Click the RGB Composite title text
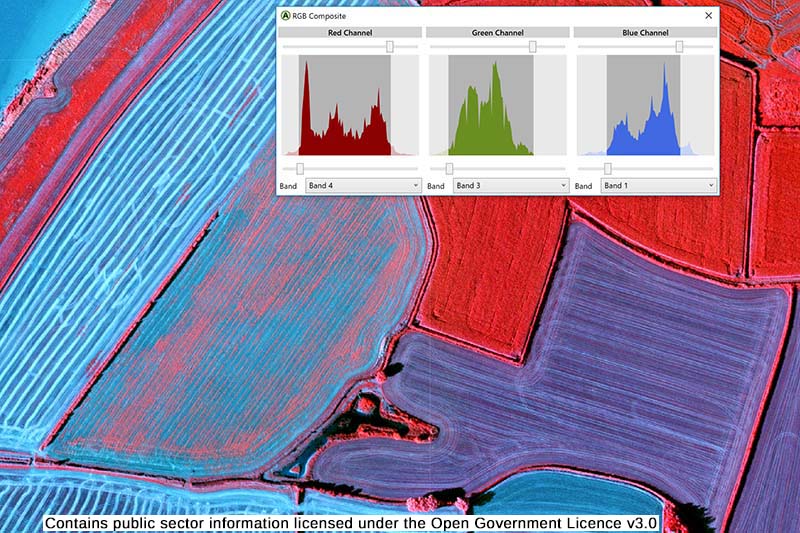Viewport: 800px width, 533px height. click(319, 16)
